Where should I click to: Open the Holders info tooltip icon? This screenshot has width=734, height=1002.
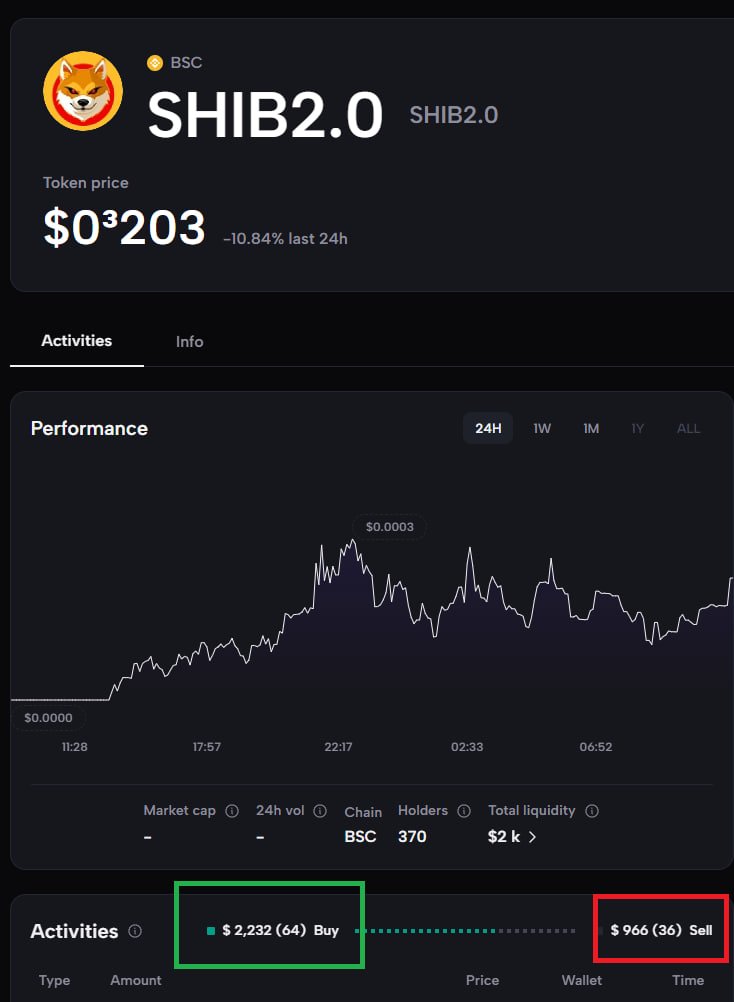pos(464,811)
